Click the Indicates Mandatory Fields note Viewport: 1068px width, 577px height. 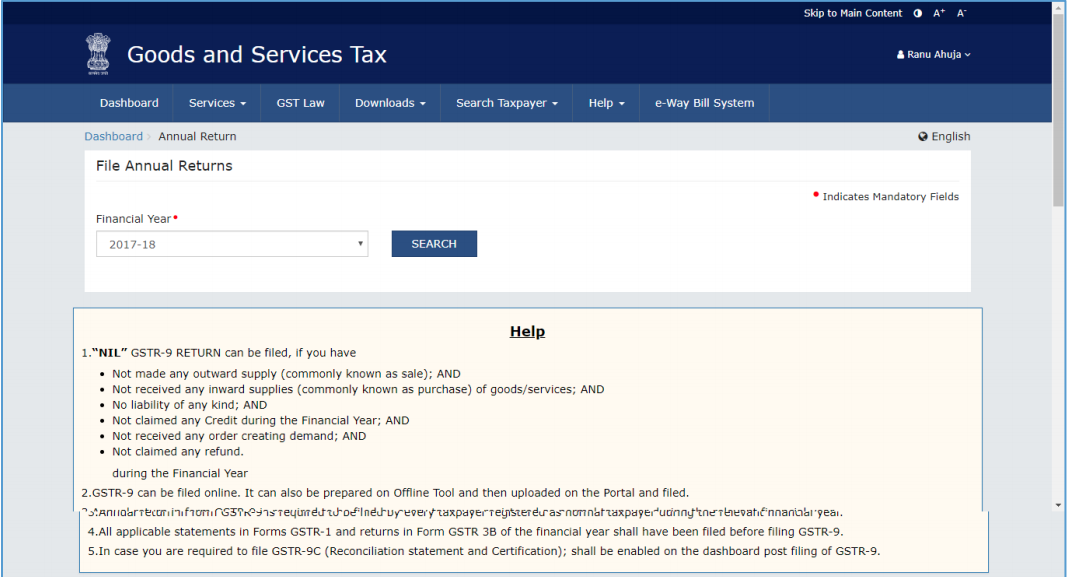pyautogui.click(x=890, y=196)
